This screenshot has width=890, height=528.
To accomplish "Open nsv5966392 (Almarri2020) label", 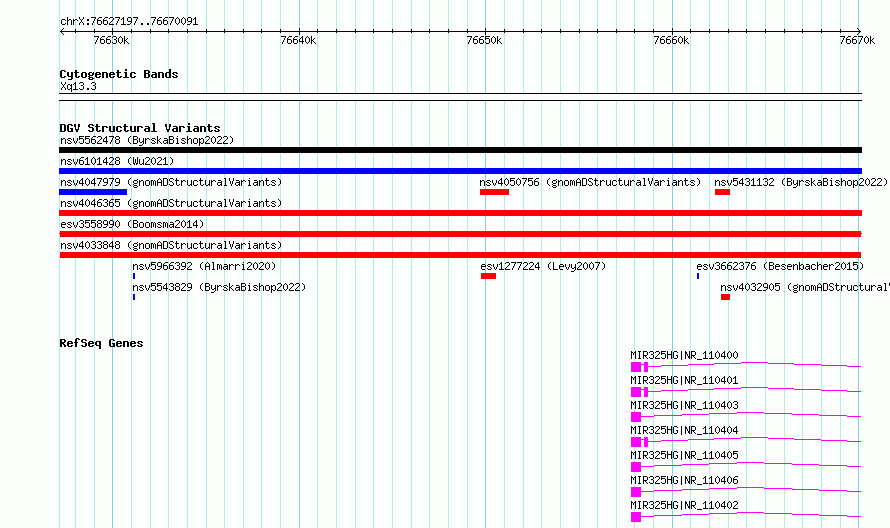I will pyautogui.click(x=204, y=266).
